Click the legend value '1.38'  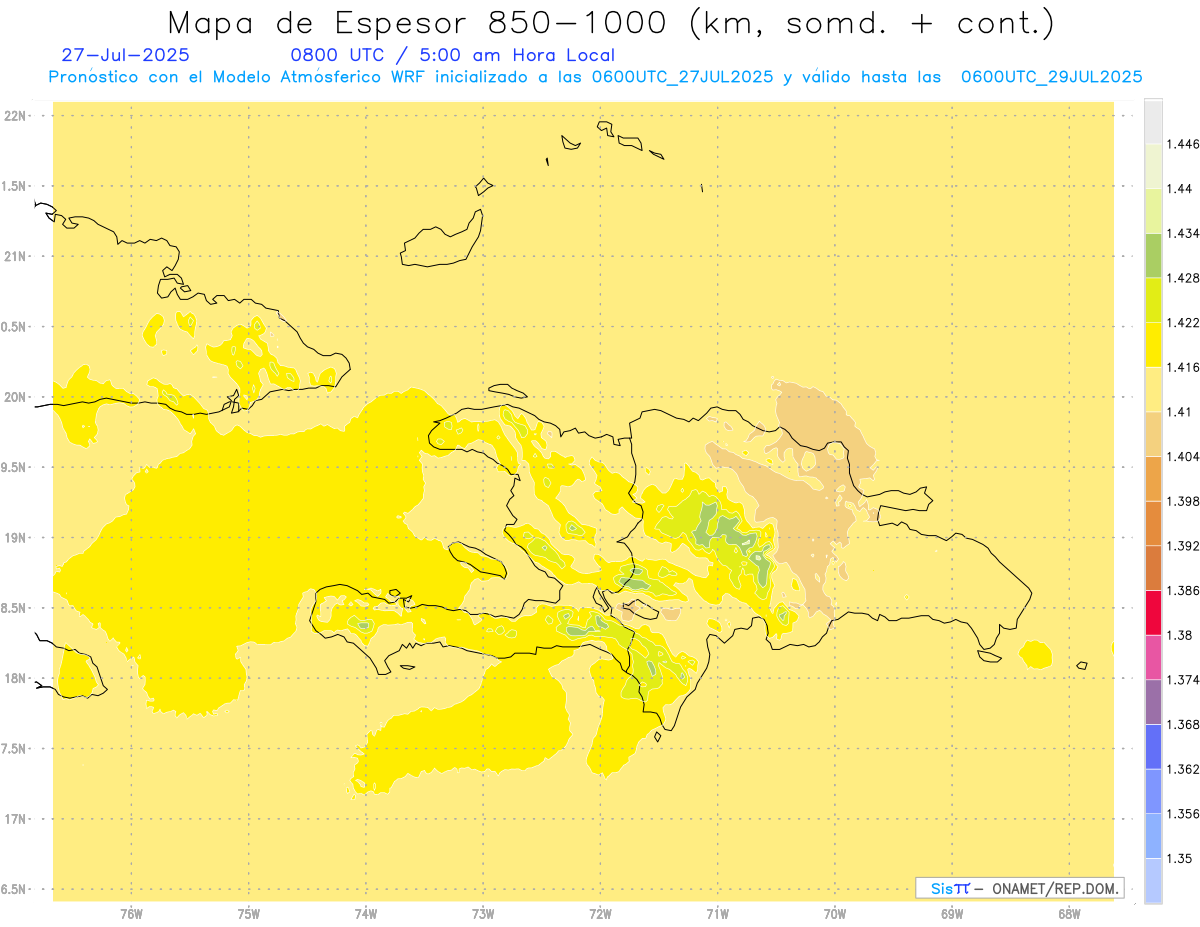[x=1178, y=635]
